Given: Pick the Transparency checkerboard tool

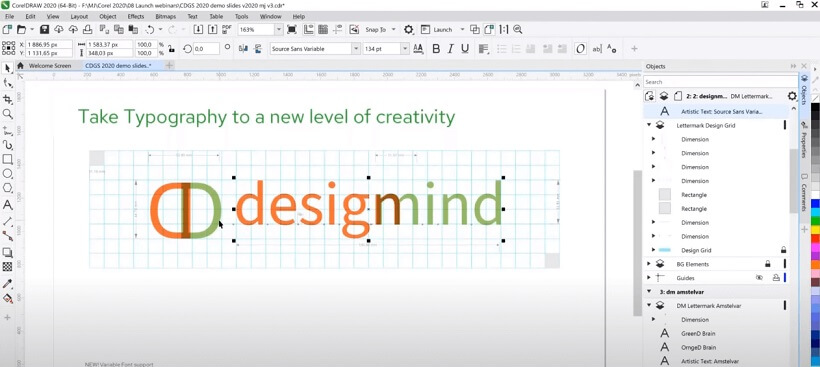Looking at the screenshot, I should (7, 267).
